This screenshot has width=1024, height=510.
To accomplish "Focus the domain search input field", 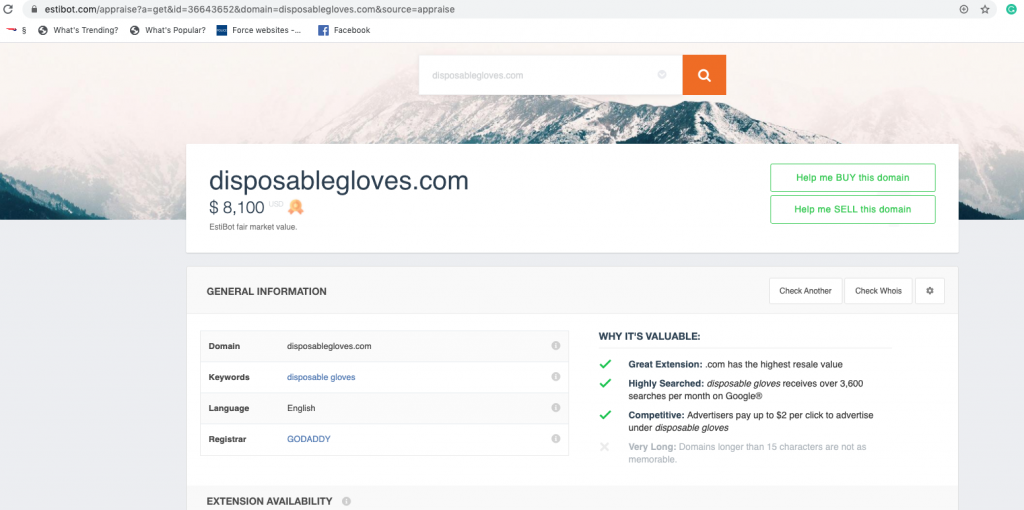I will click(x=540, y=75).
